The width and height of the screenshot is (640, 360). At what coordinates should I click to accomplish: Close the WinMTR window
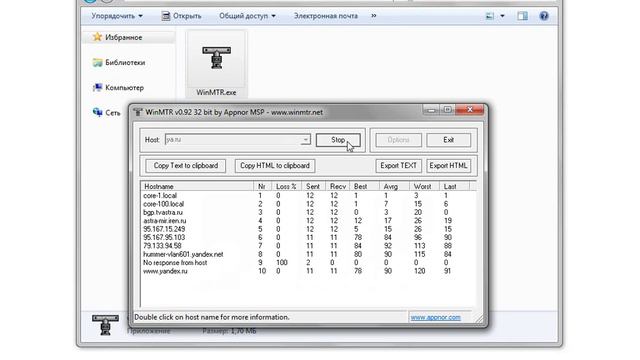click(469, 109)
